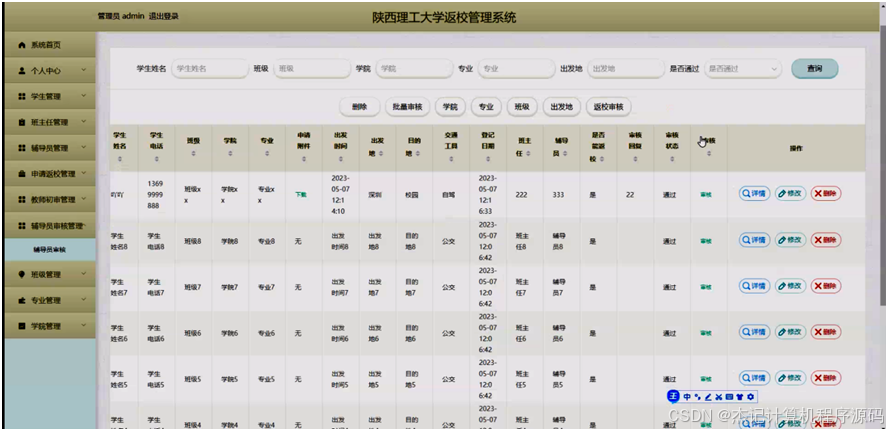Focus the 出发地 search input
Screen dimensions: 888x431
(626, 69)
